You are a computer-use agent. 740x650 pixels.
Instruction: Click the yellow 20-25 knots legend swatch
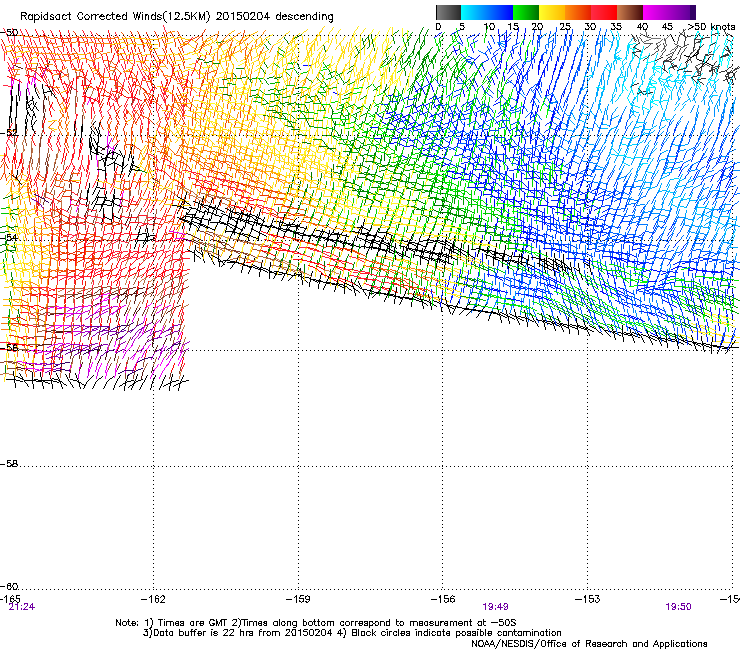(x=552, y=12)
